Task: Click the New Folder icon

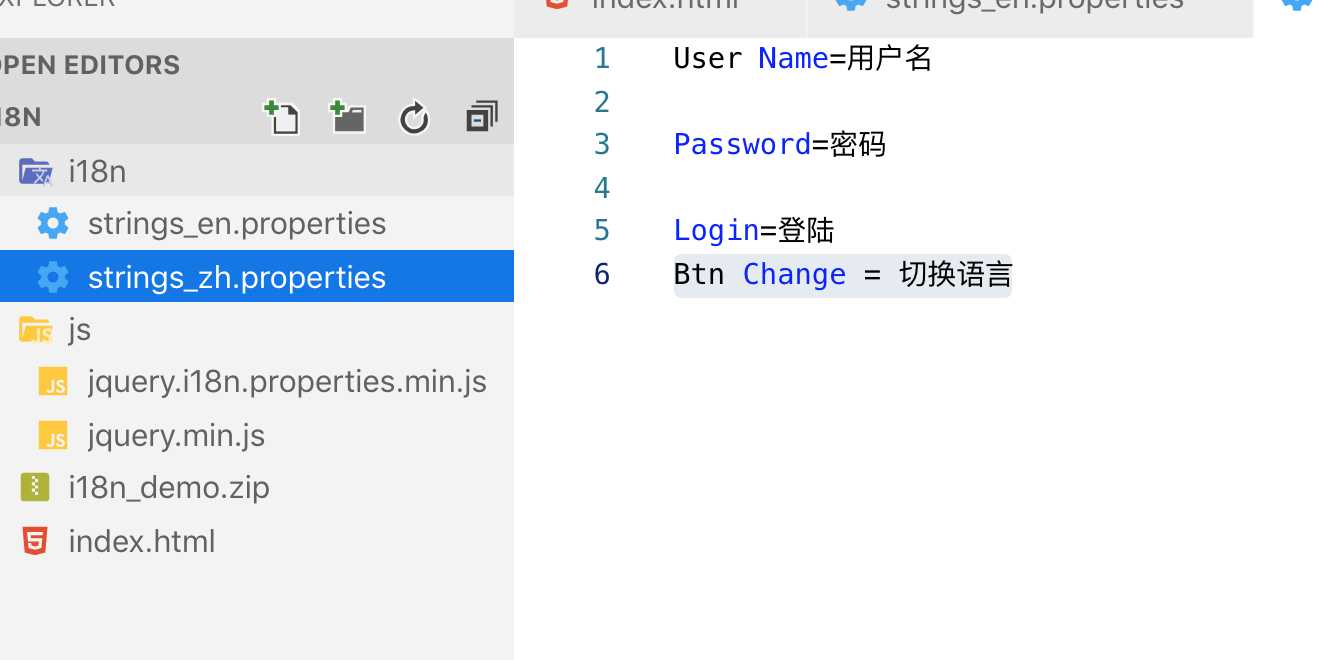Action: pyautogui.click(x=348, y=118)
